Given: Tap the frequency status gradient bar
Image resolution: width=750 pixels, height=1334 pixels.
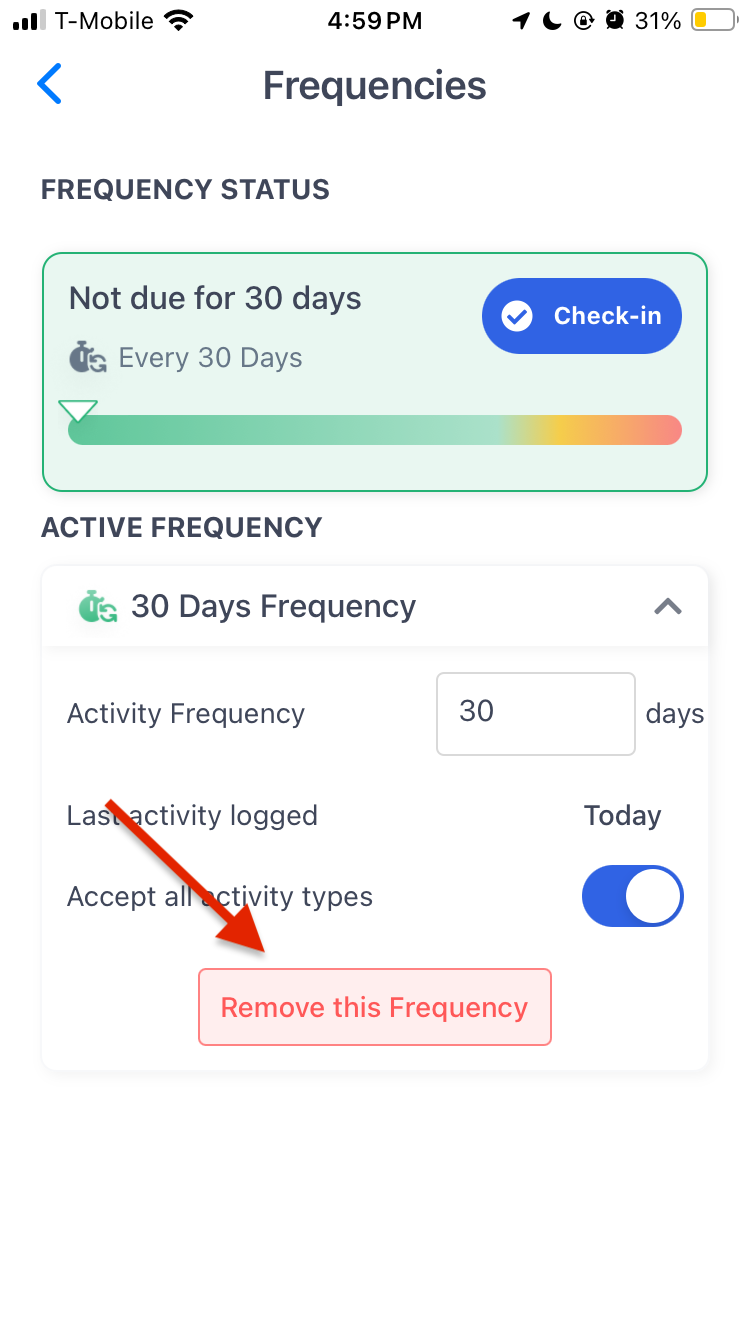Looking at the screenshot, I should tap(375, 430).
